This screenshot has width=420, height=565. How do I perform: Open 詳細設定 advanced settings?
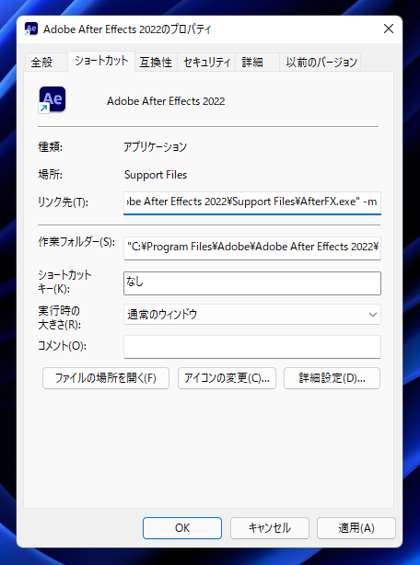332,378
